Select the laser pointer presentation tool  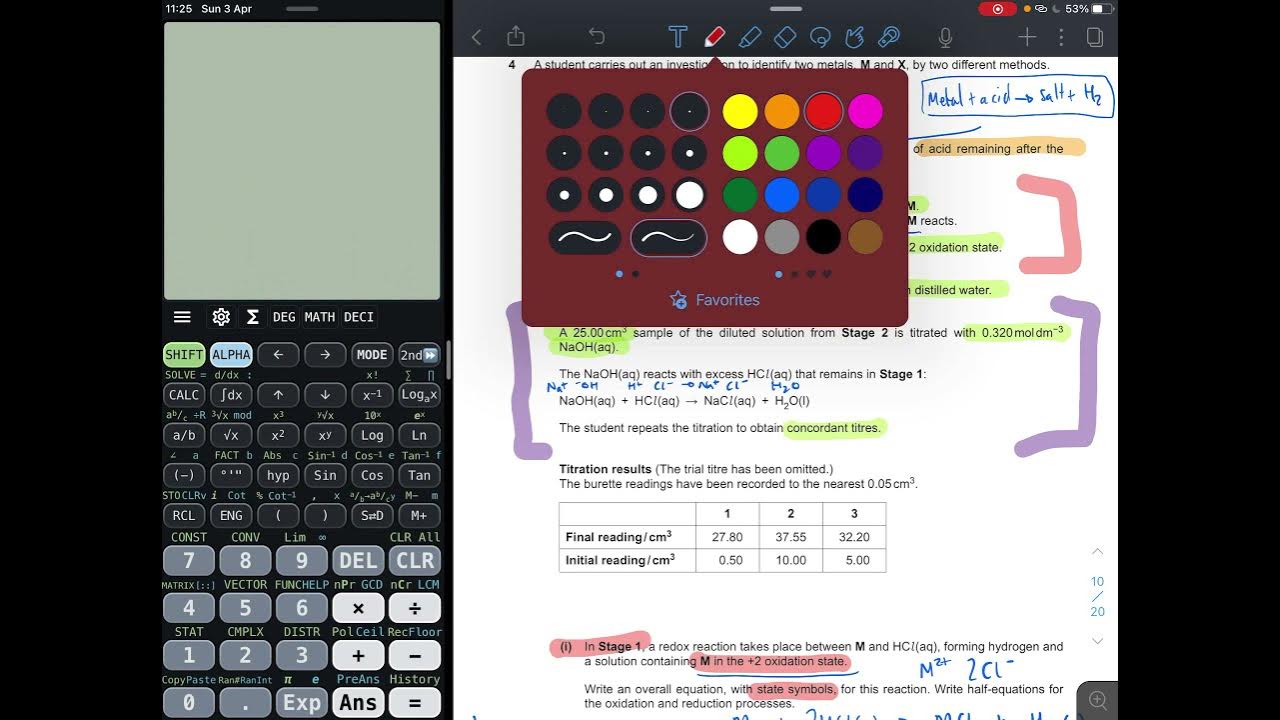click(889, 37)
